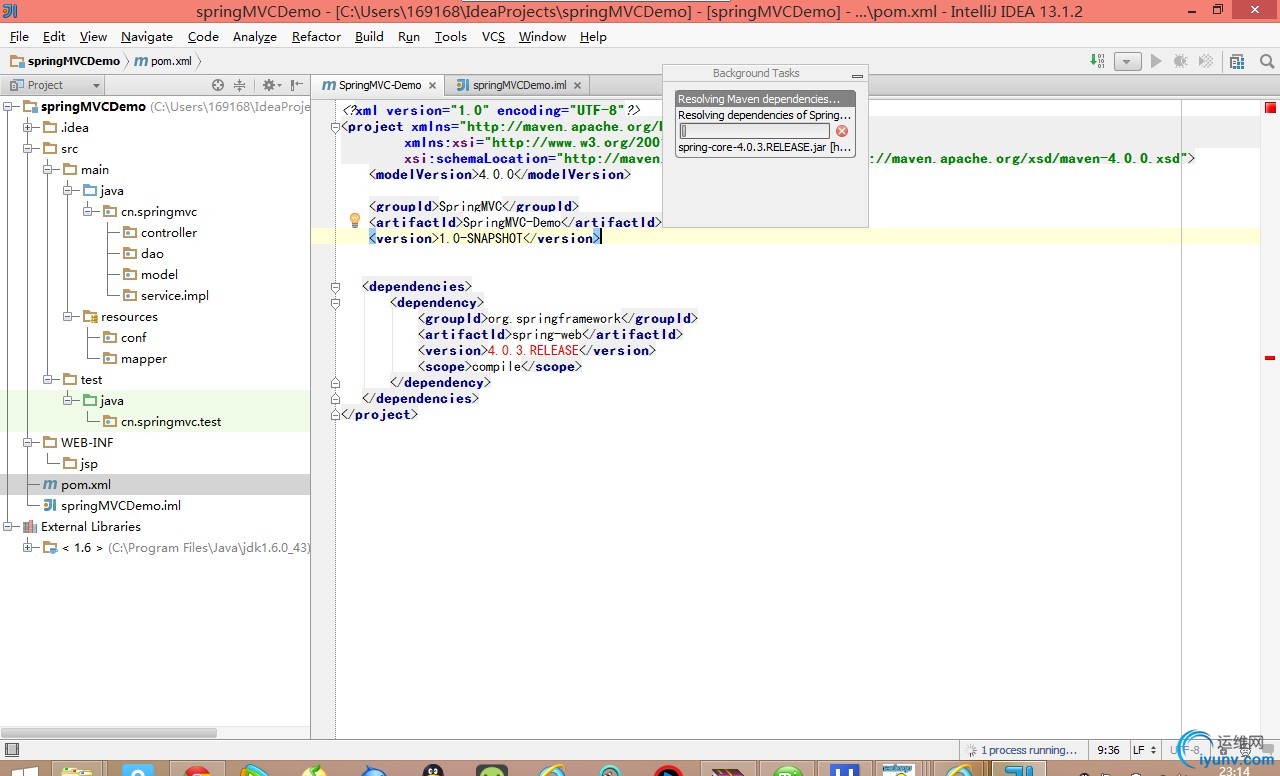Collapse the WEB-INF folder node
Image resolution: width=1280 pixels, height=776 pixels.
tap(28, 442)
